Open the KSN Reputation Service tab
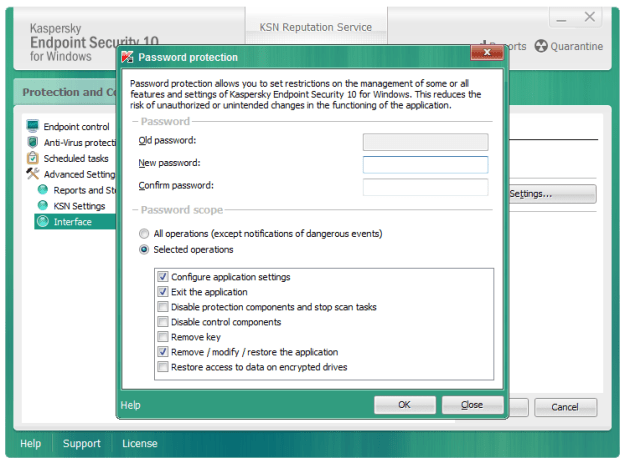This screenshot has height=462, width=624. pyautogui.click(x=315, y=27)
